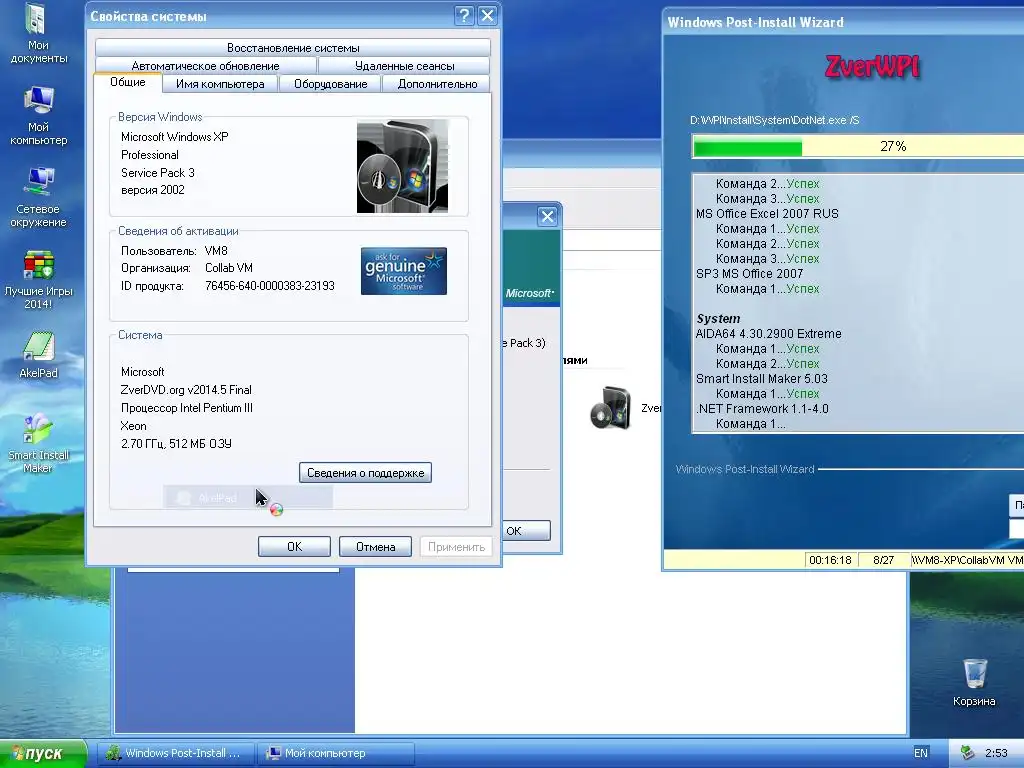1024x768 pixels.
Task: Select the Network Neighborhood desktop icon
Action: [x=38, y=198]
